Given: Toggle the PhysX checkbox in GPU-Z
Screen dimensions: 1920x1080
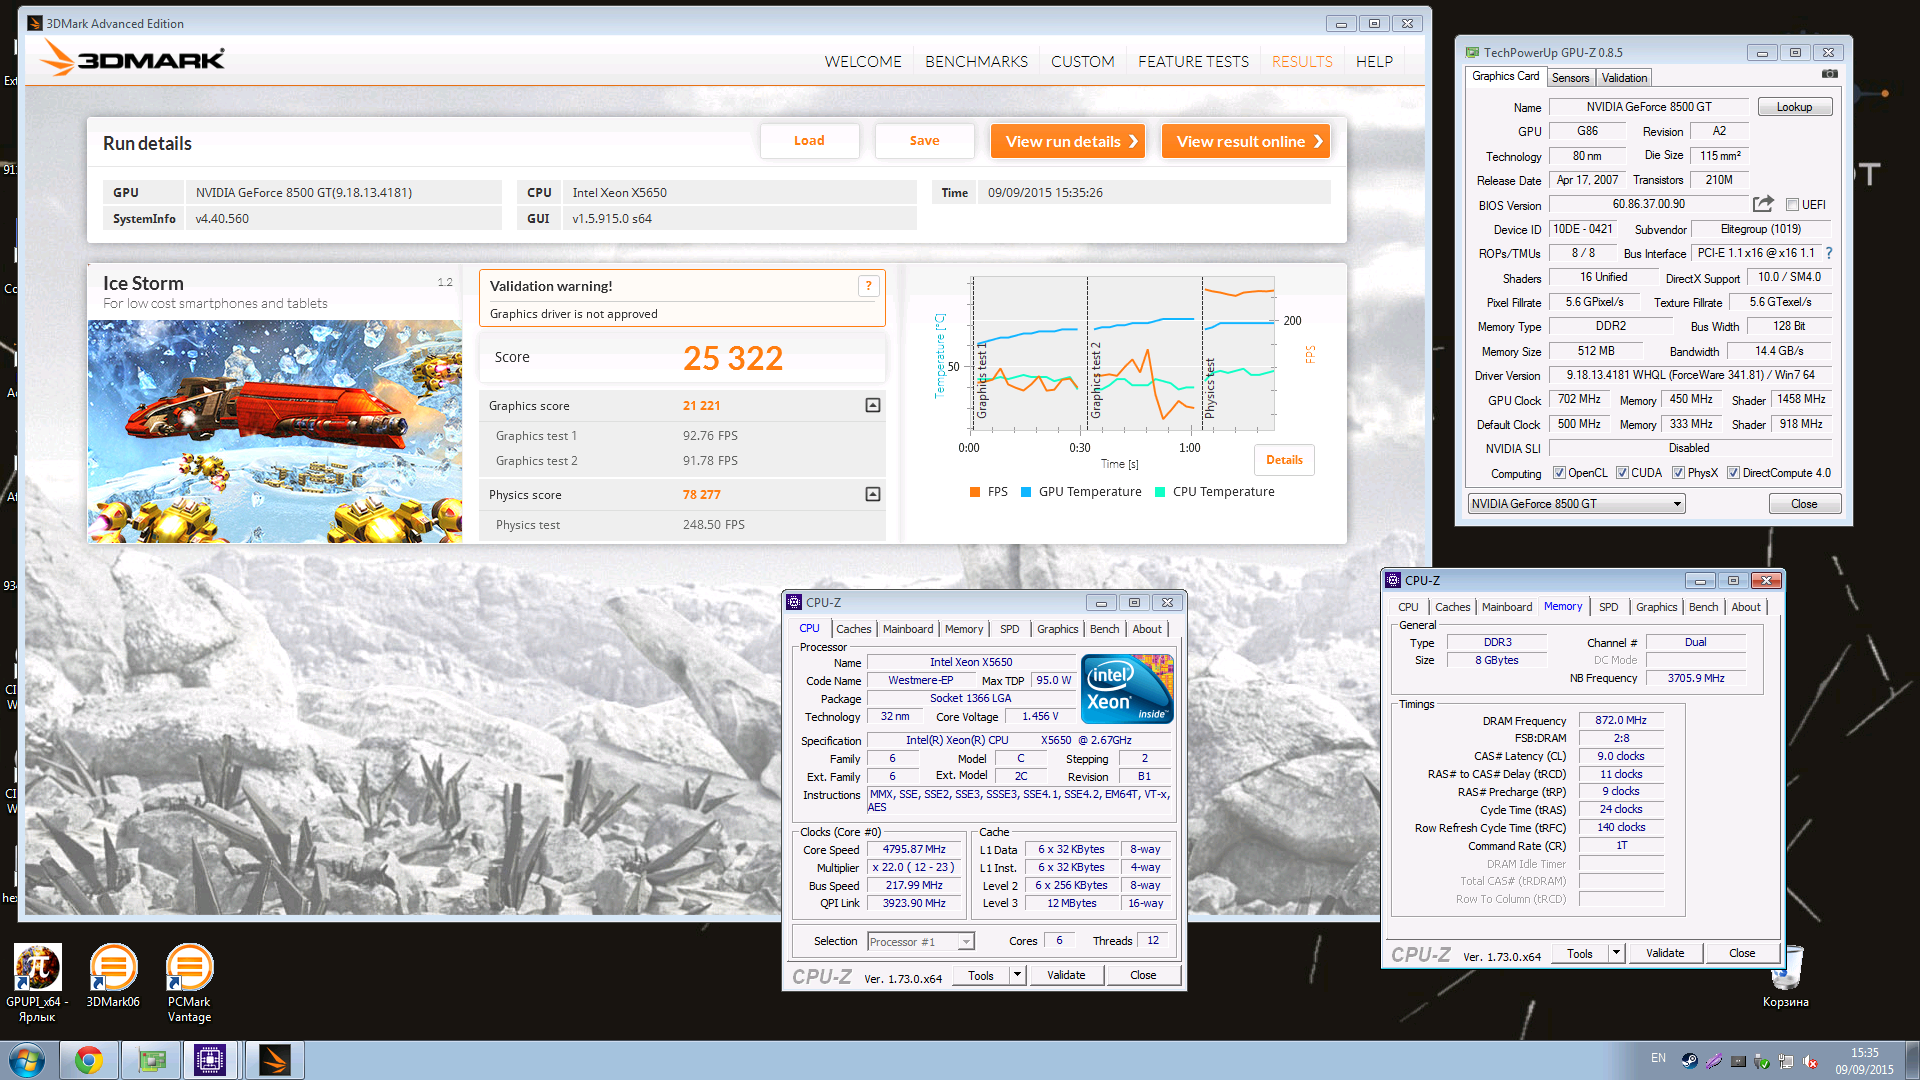Looking at the screenshot, I should coord(1678,473).
